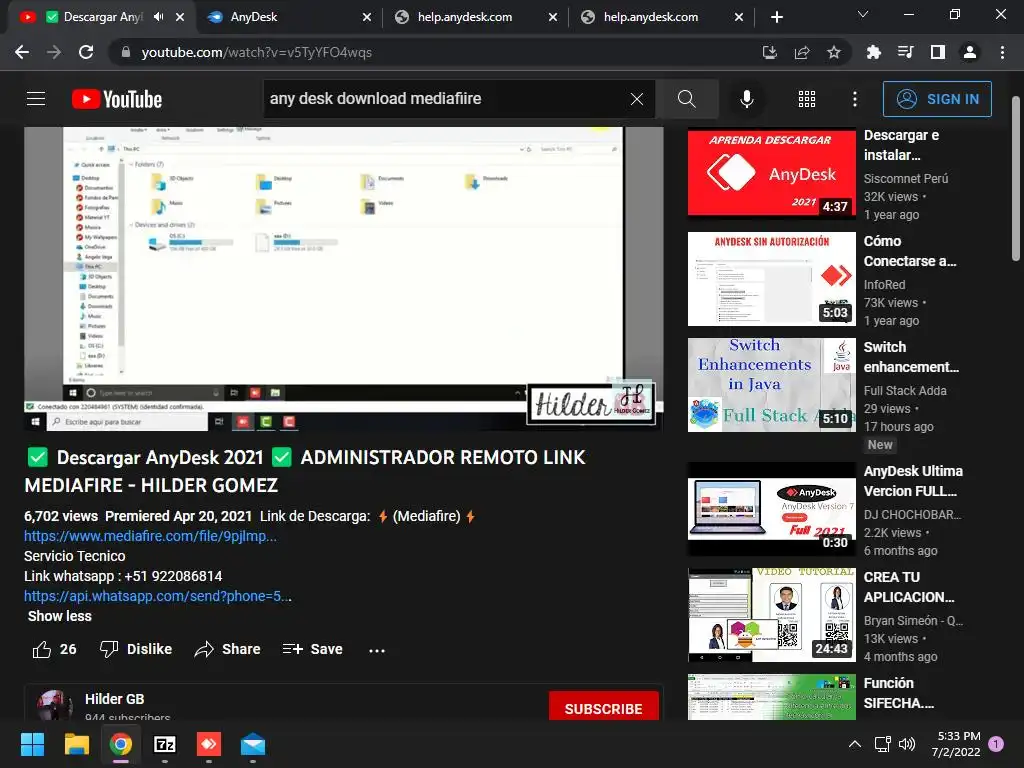1024x768 pixels.
Task: Open the Hilder GB channel name
Action: 114,699
